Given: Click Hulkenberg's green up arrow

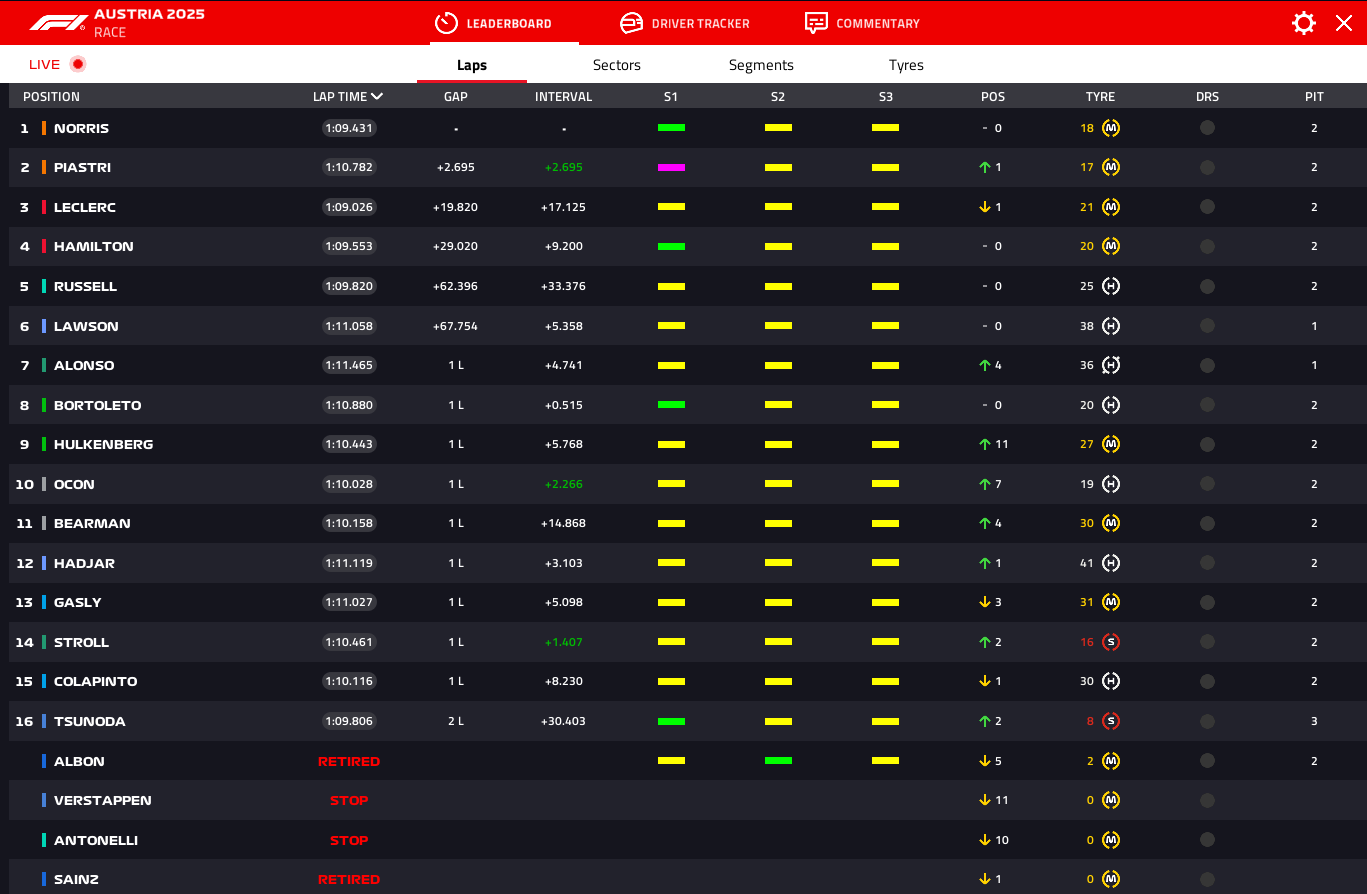Looking at the screenshot, I should pos(985,444).
